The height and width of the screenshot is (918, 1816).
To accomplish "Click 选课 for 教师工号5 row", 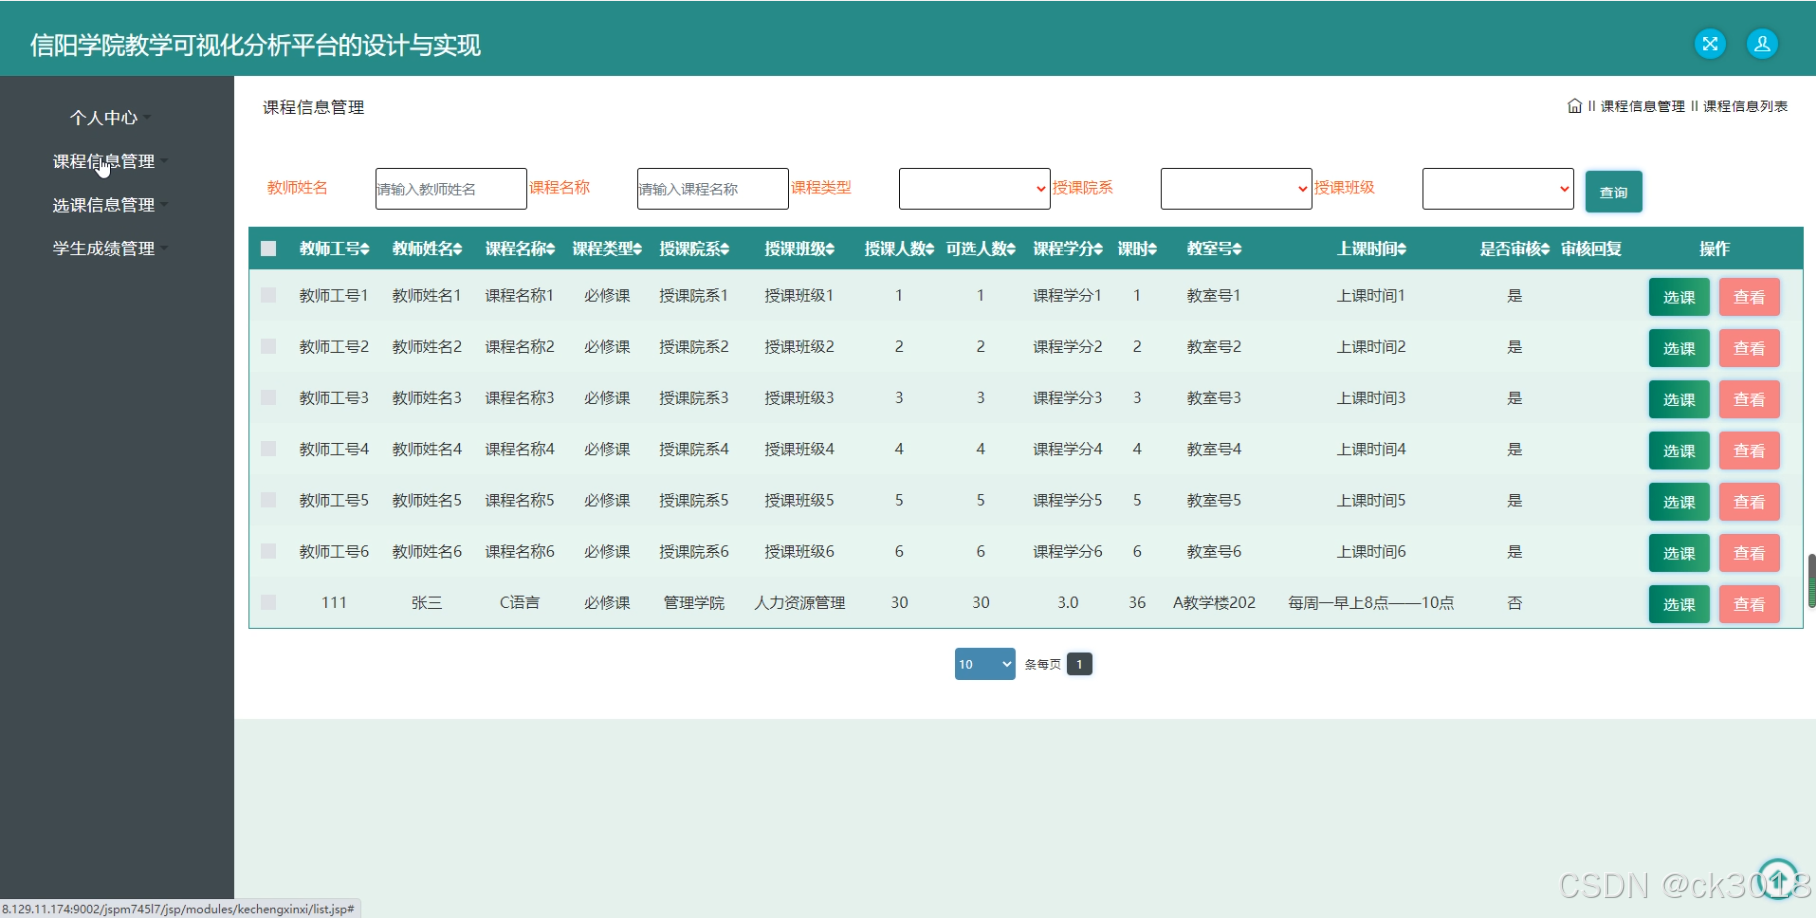I will tap(1679, 502).
